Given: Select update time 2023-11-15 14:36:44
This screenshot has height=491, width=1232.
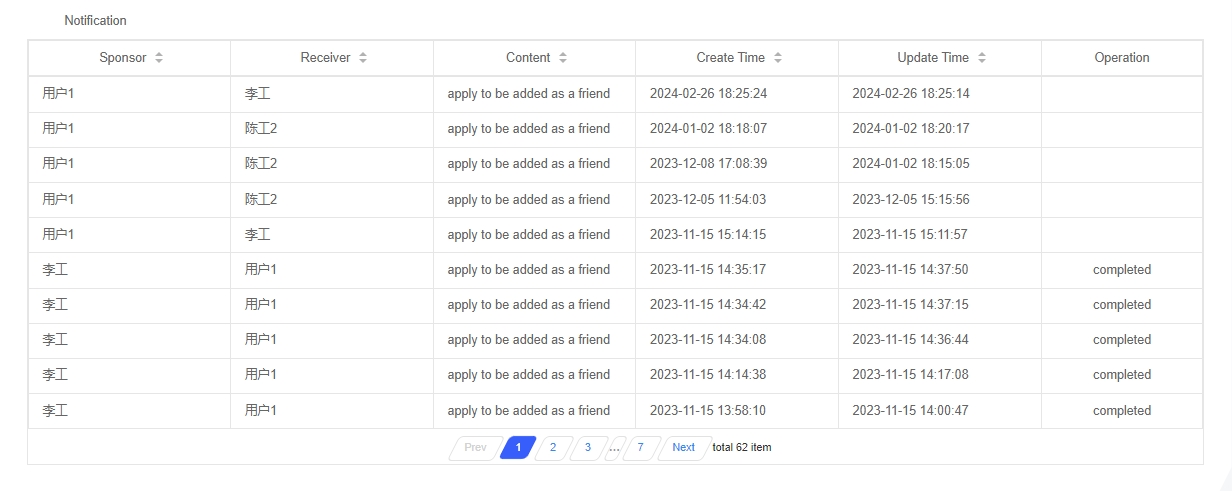Looking at the screenshot, I should 911,340.
